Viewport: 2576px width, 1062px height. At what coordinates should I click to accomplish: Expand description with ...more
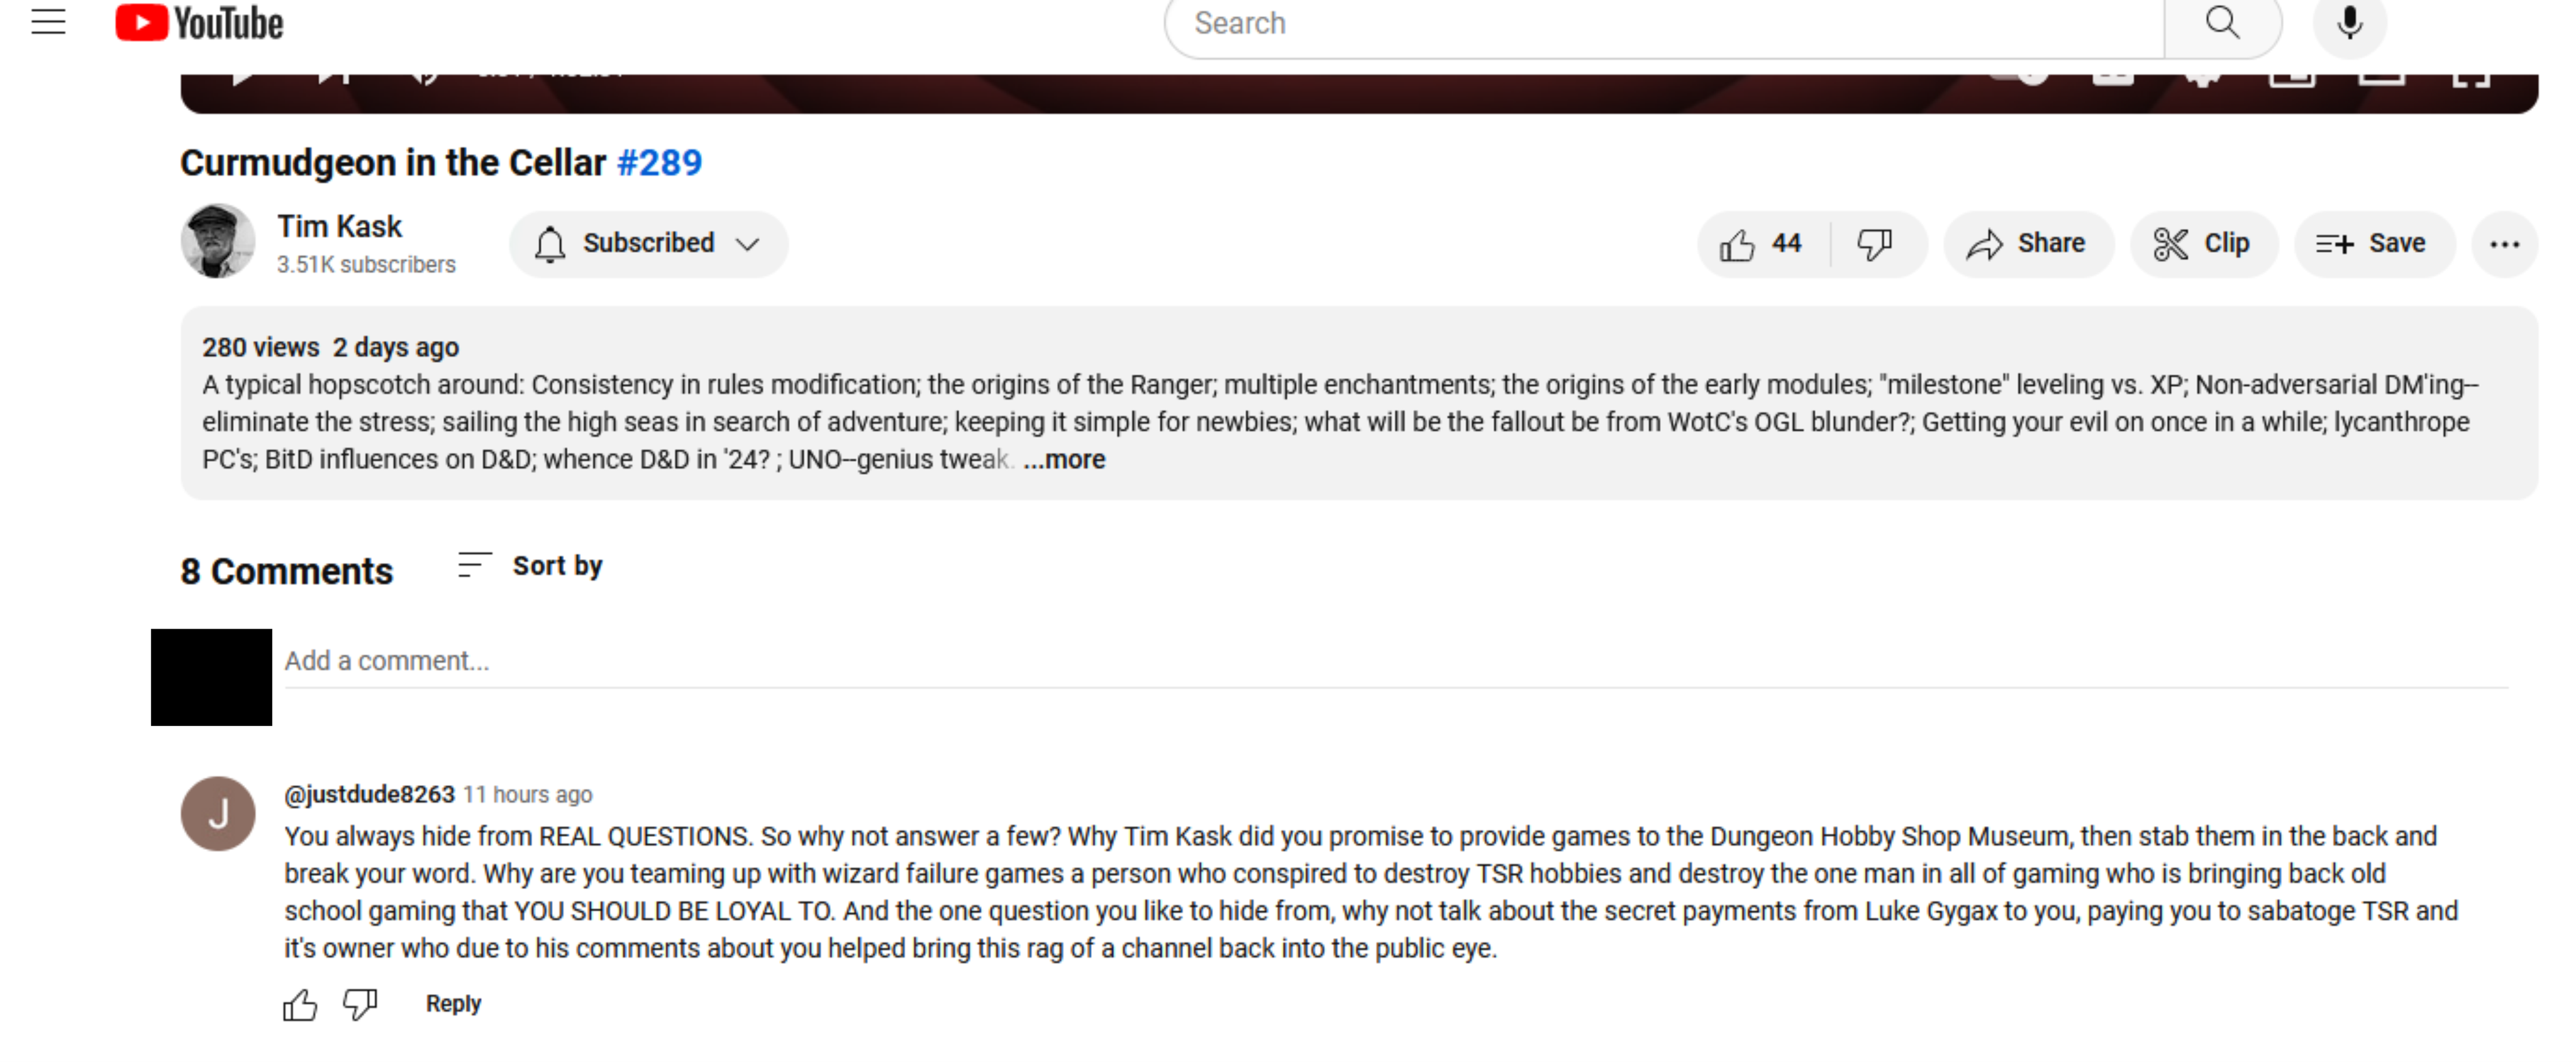click(x=1064, y=459)
